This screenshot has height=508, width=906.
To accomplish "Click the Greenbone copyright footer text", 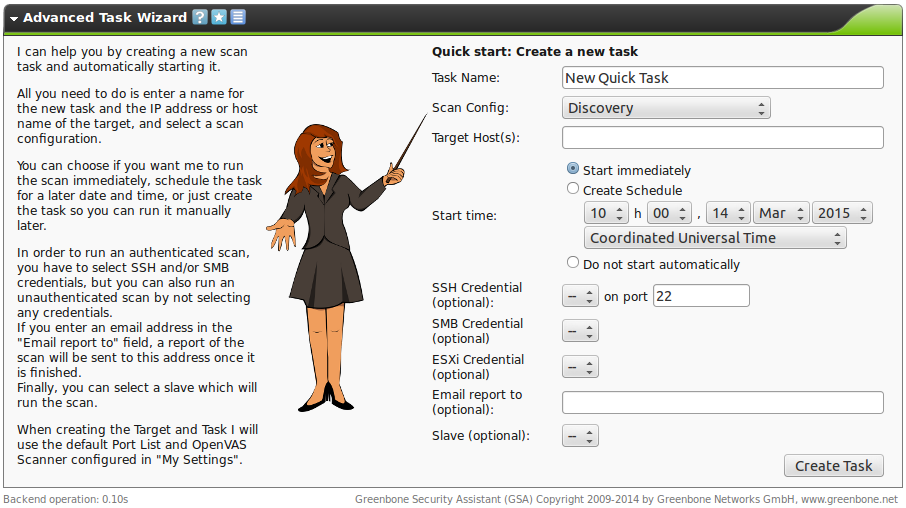I will click(626, 499).
